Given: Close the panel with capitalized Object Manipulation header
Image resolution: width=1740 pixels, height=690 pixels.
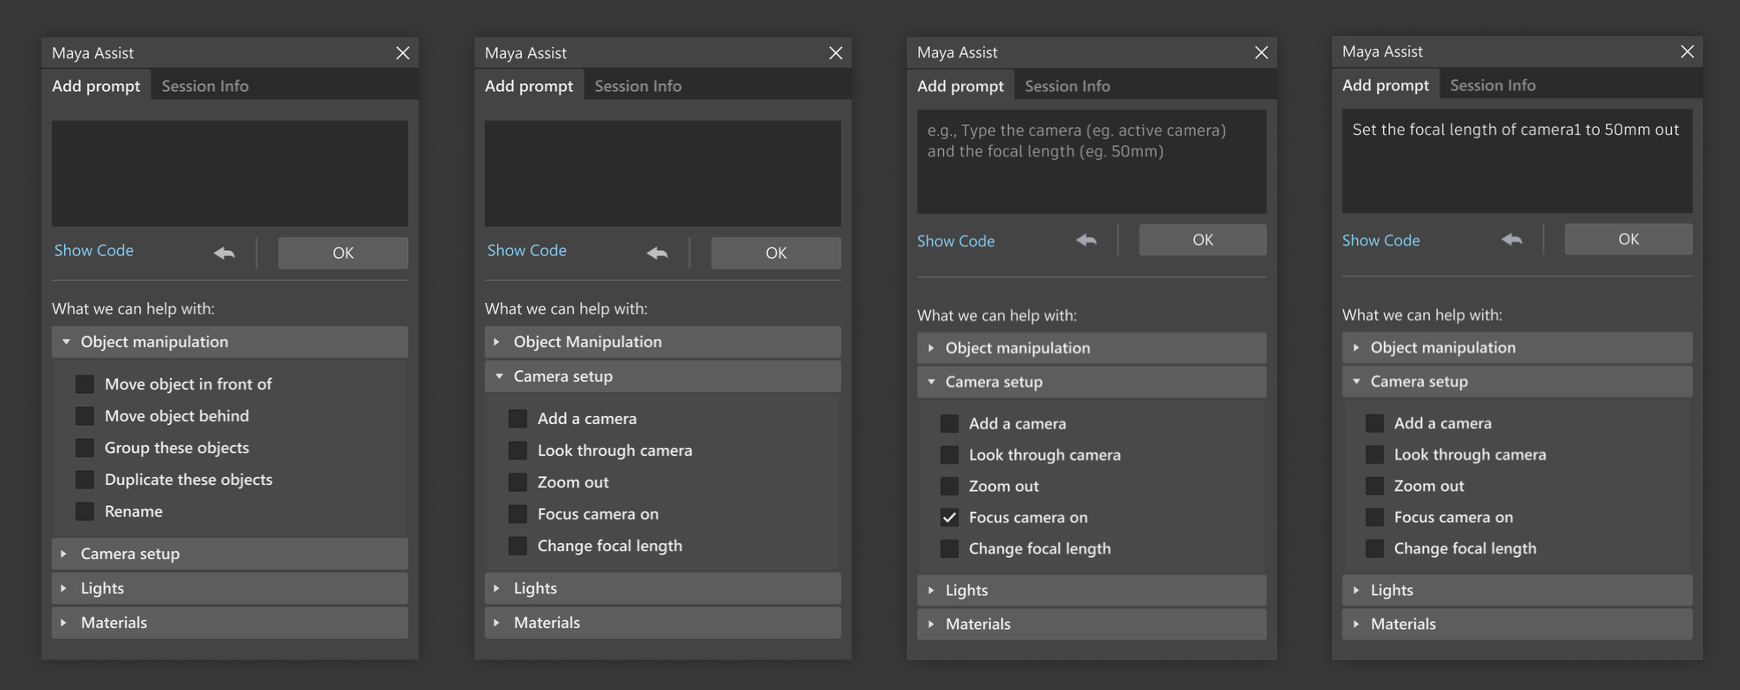Looking at the screenshot, I should [x=835, y=53].
